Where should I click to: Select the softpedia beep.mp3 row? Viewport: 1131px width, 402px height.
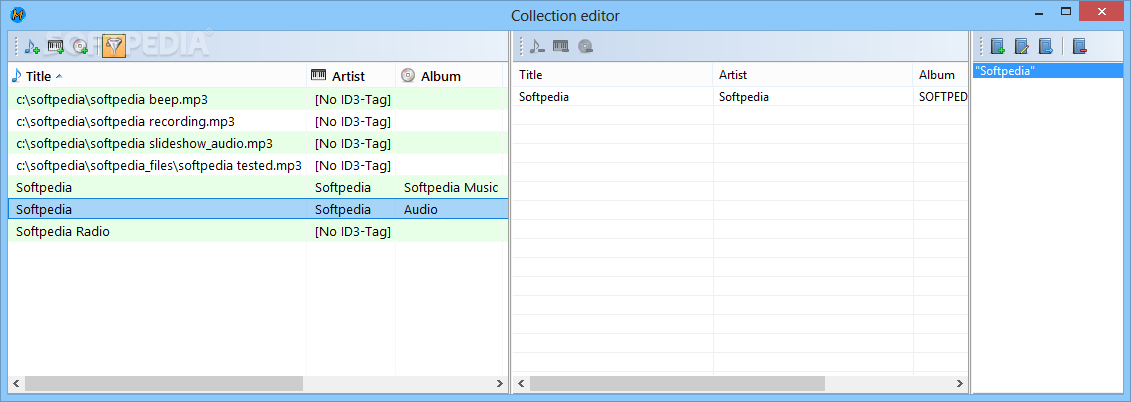coord(258,100)
